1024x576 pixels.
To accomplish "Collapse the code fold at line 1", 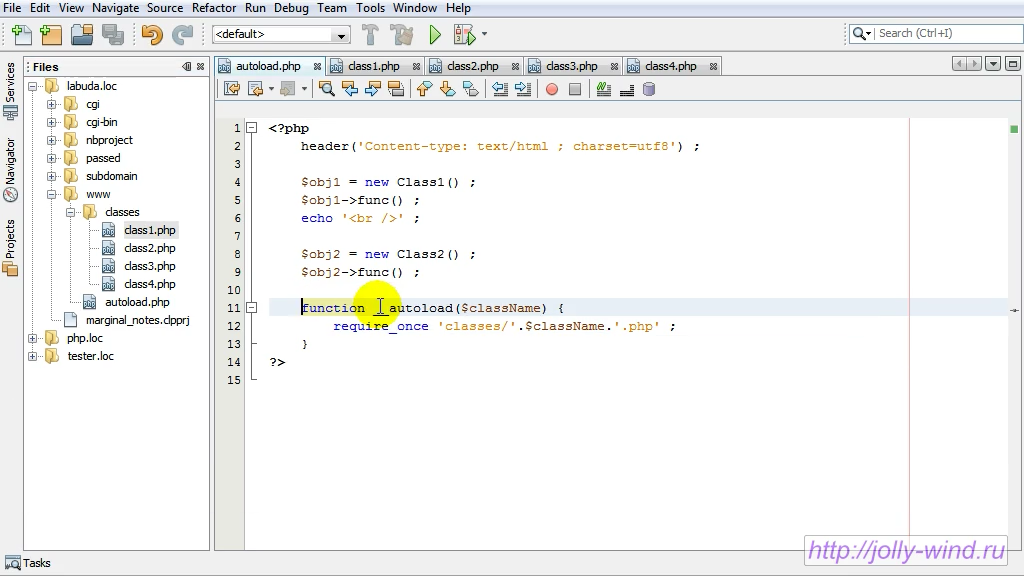I will [251, 128].
